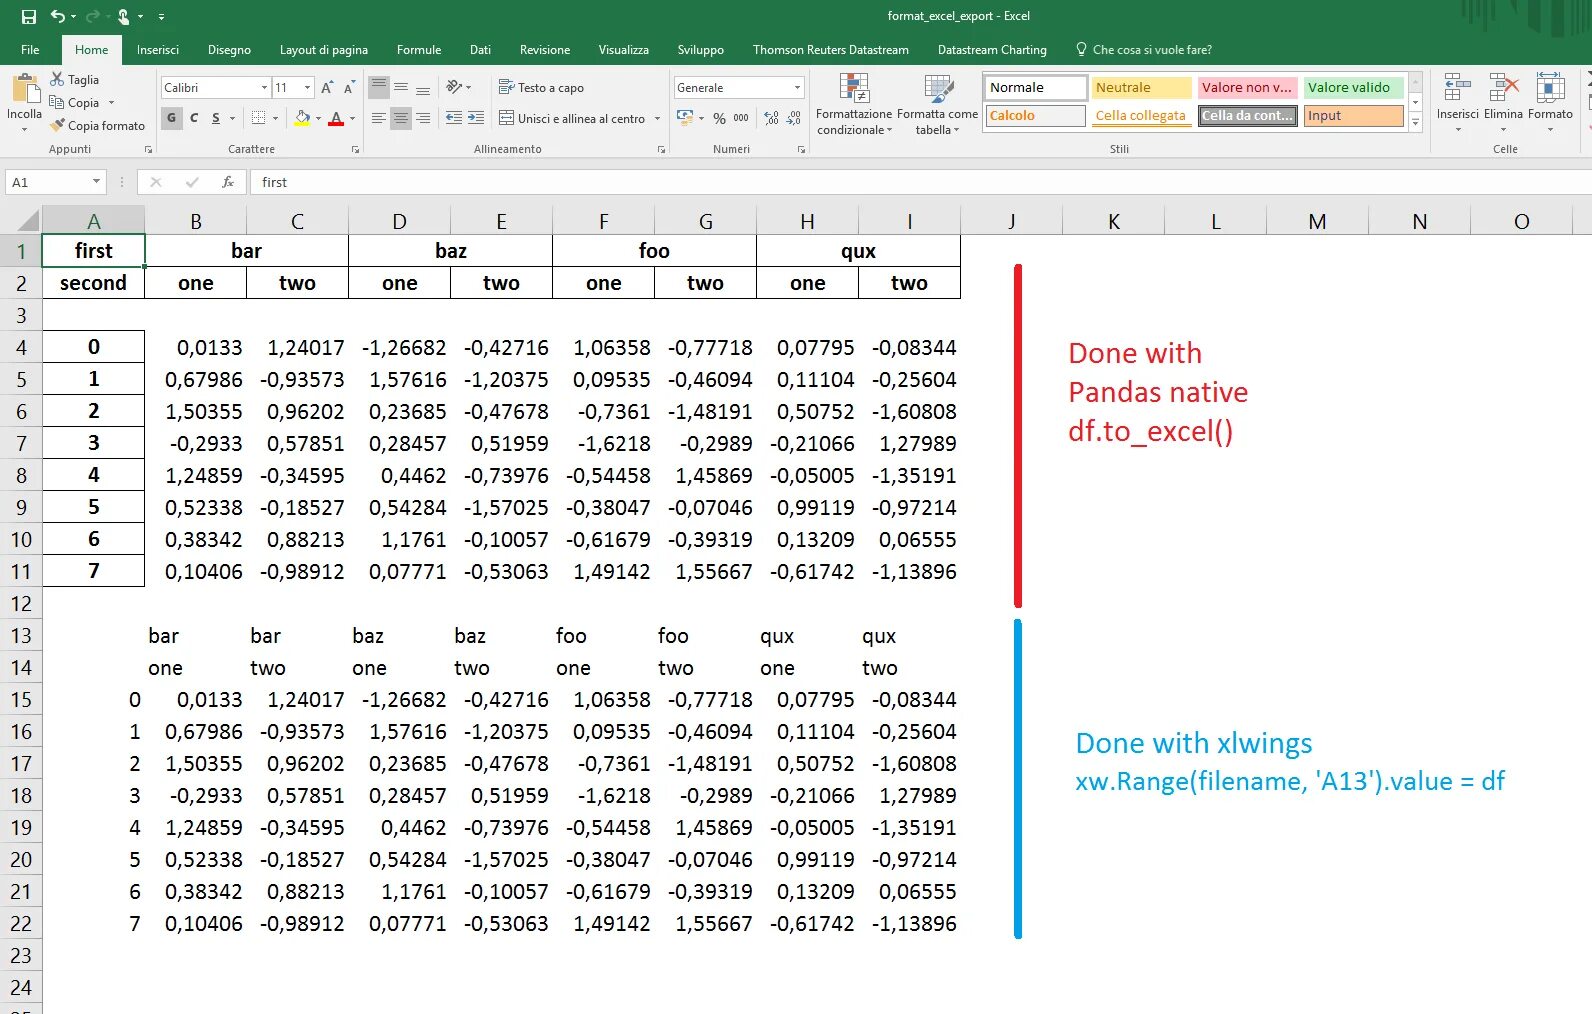Apply red font color to text
1592x1014 pixels.
click(336, 118)
